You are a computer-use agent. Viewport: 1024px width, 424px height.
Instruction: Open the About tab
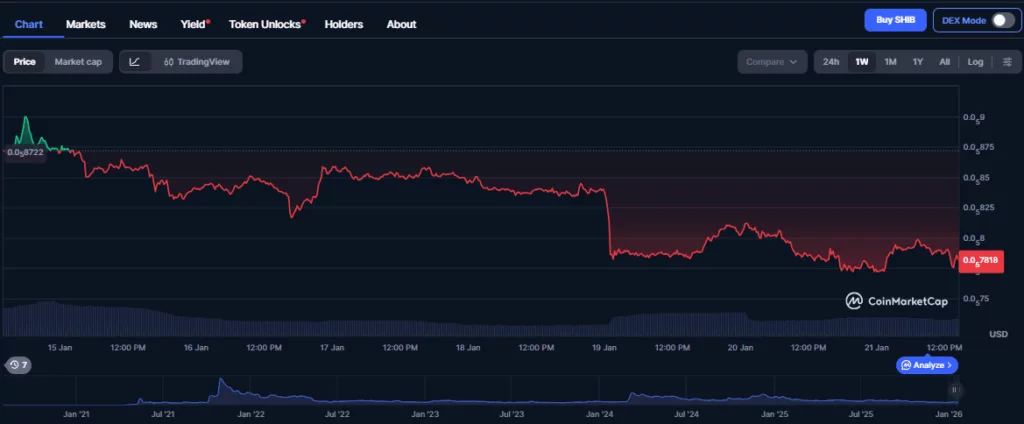[401, 24]
